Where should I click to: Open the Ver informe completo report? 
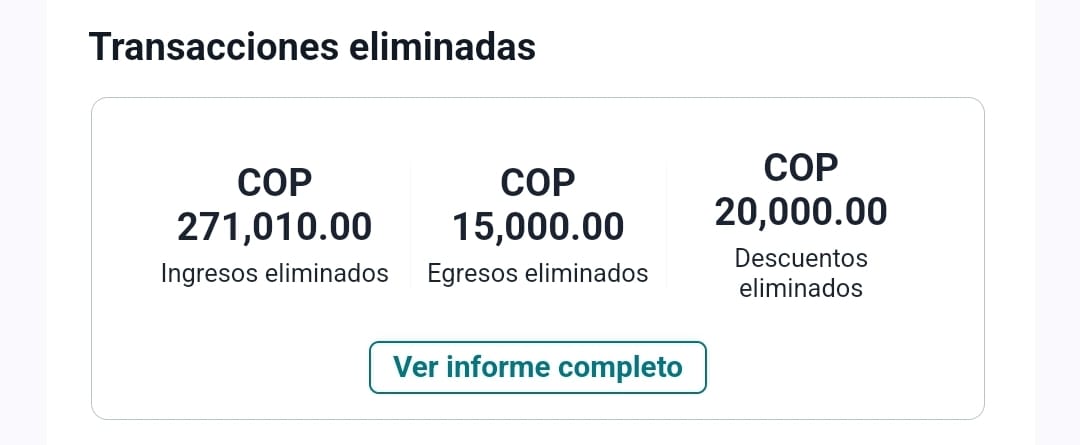coord(537,367)
